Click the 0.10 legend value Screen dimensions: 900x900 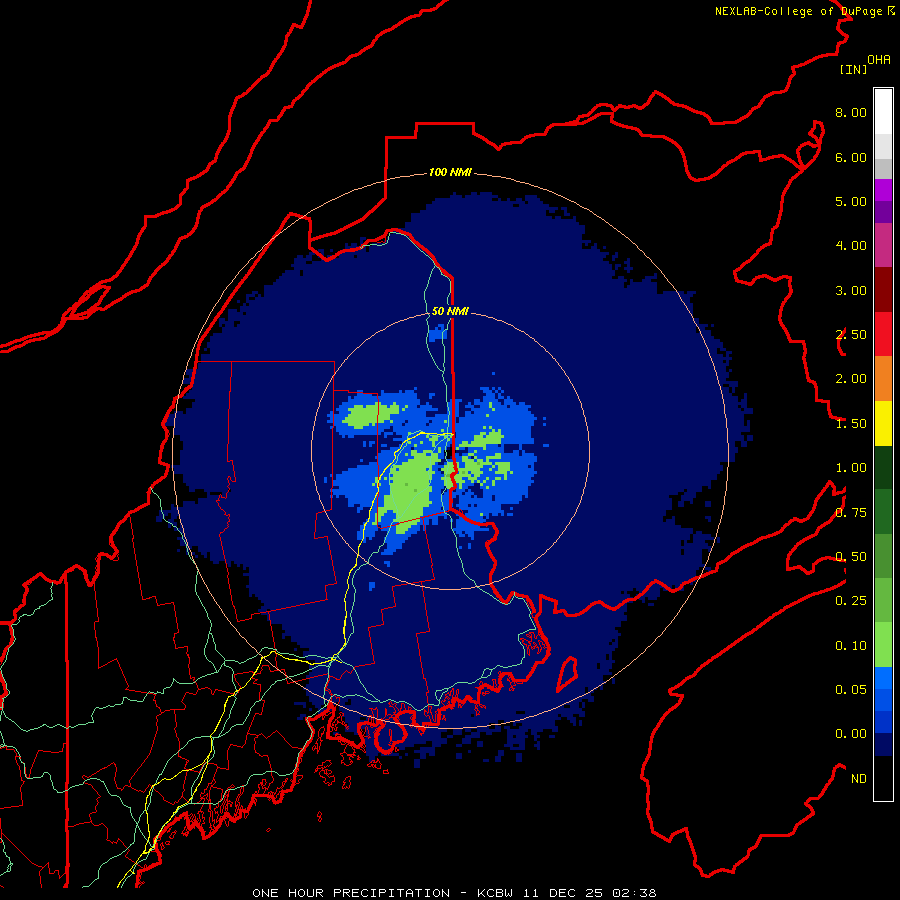(851, 646)
